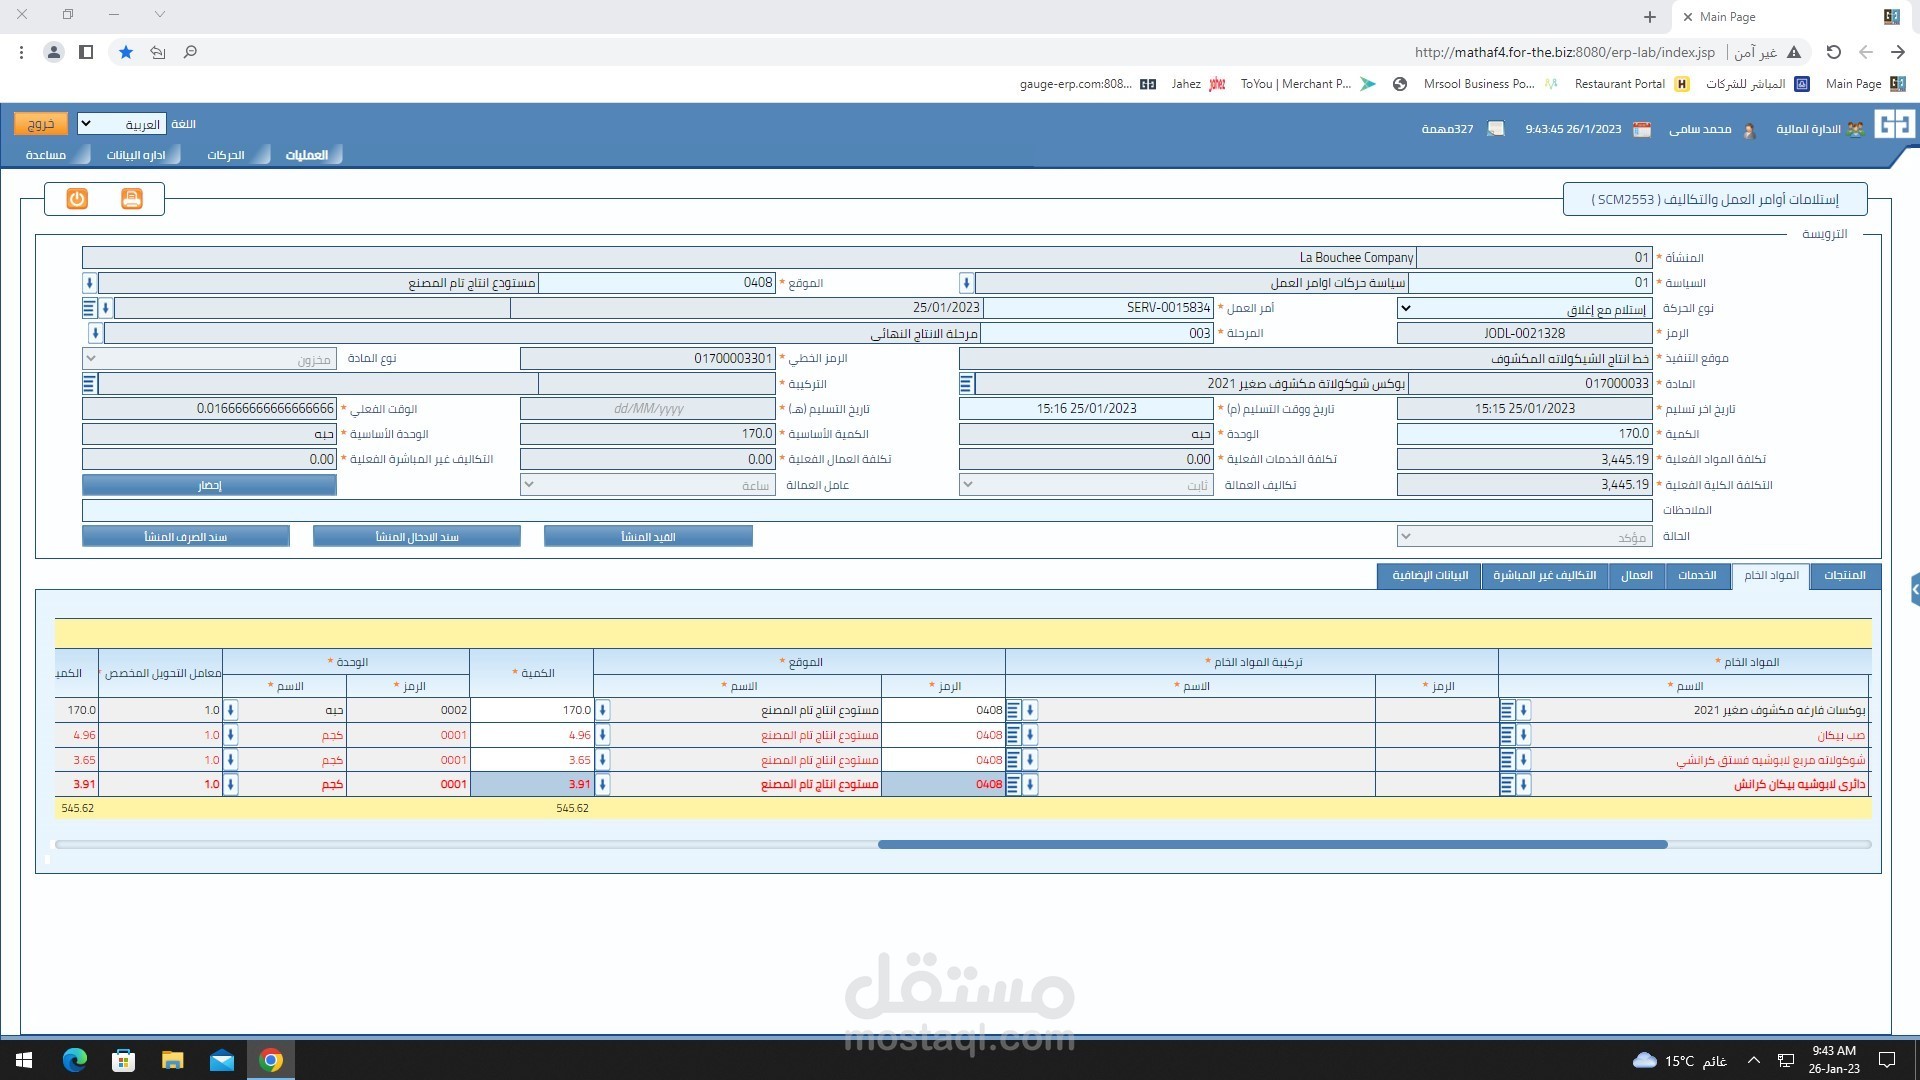Show hidden system tray icons
Screen dimensions: 1920x1080
click(1753, 1060)
